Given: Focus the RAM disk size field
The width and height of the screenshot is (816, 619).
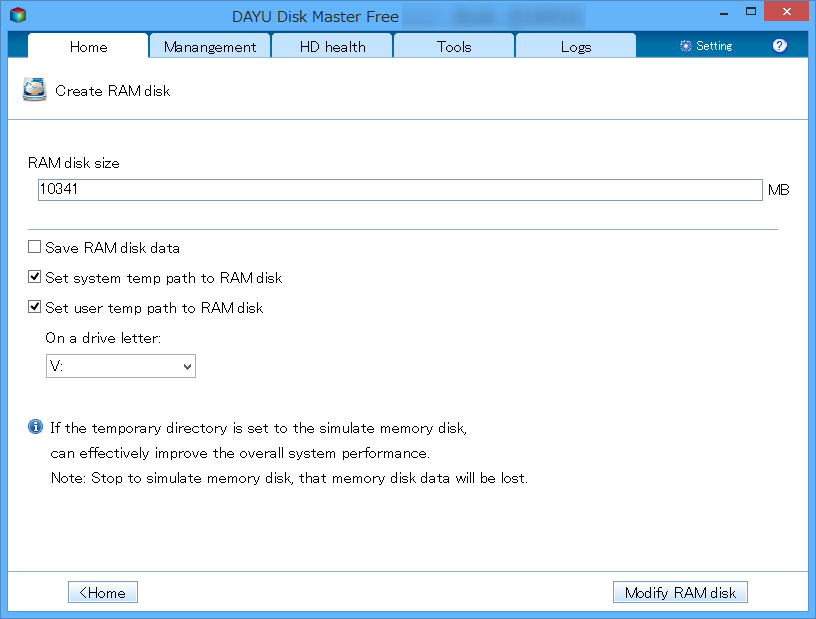Looking at the screenshot, I should (400, 190).
